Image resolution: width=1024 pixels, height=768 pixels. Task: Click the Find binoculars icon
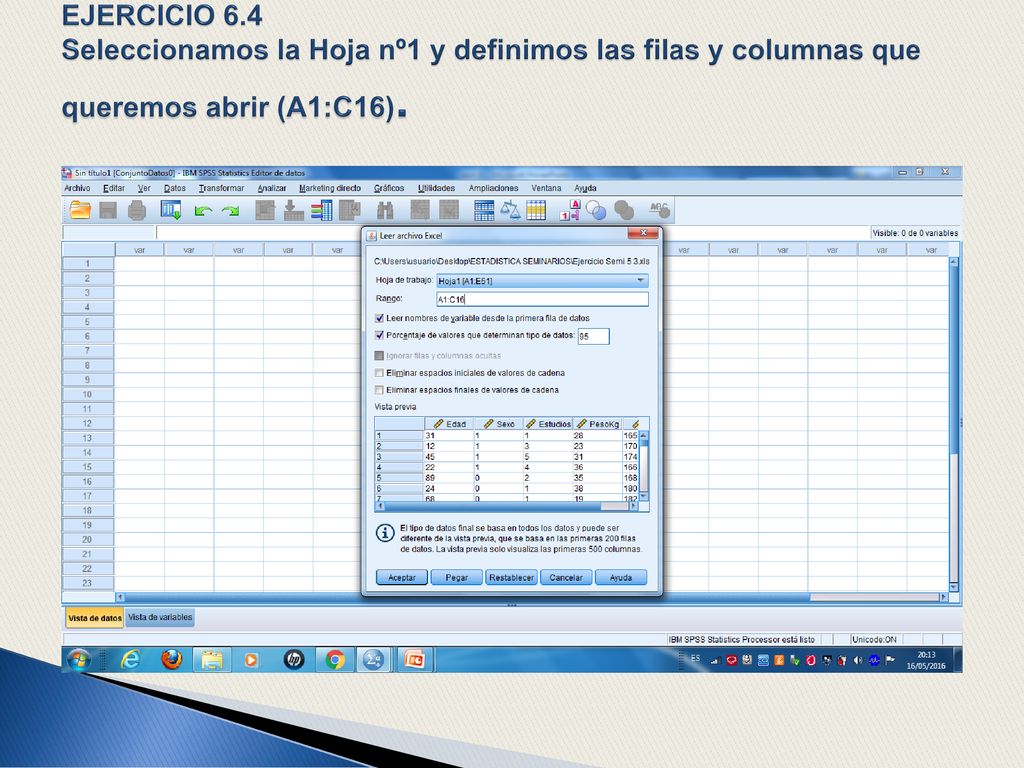[x=385, y=210]
